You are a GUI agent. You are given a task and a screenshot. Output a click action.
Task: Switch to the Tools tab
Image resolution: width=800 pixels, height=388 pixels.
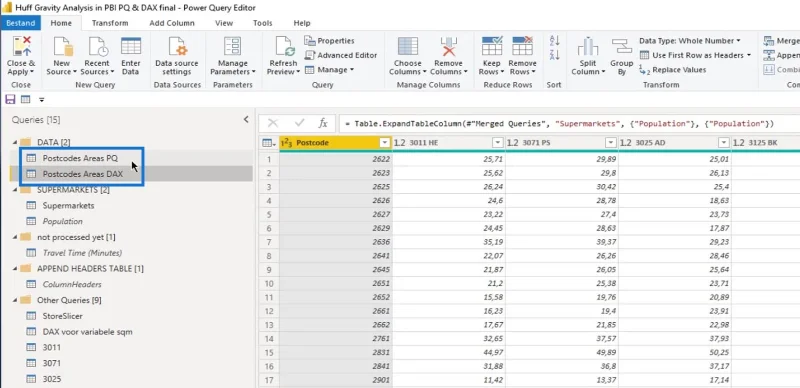(262, 23)
